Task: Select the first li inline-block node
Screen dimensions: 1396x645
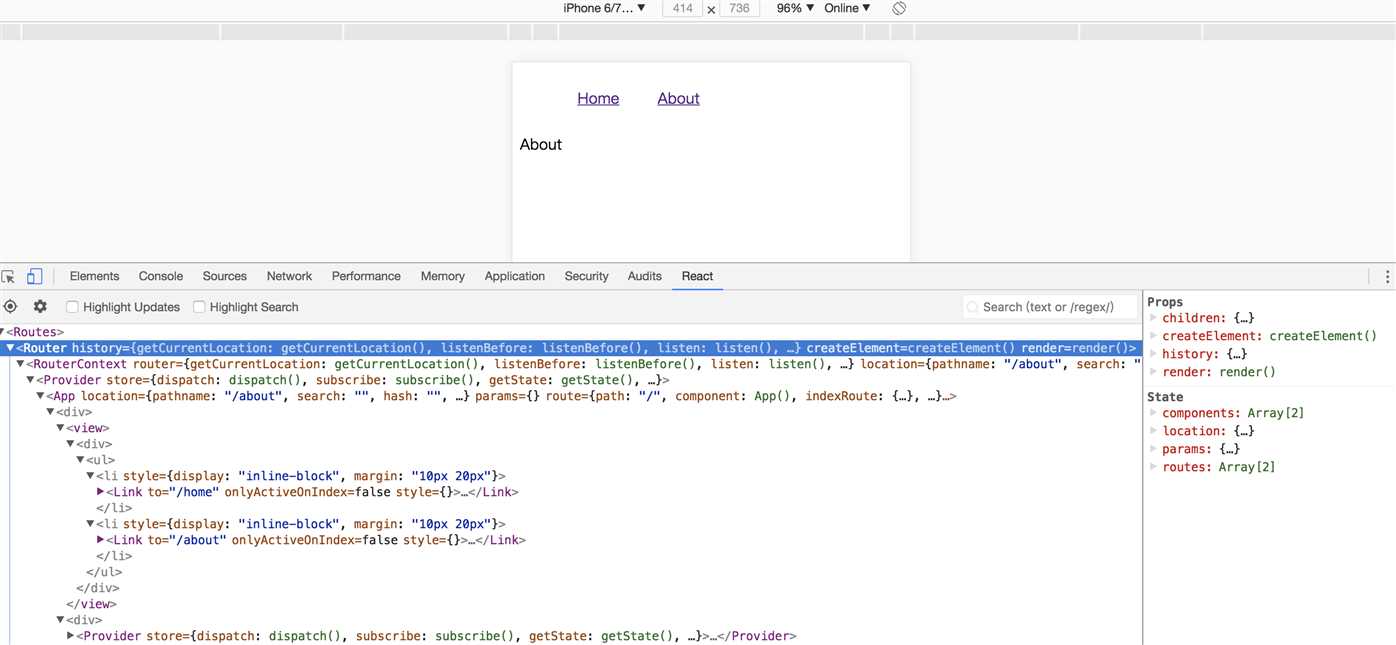Action: pyautogui.click(x=301, y=476)
